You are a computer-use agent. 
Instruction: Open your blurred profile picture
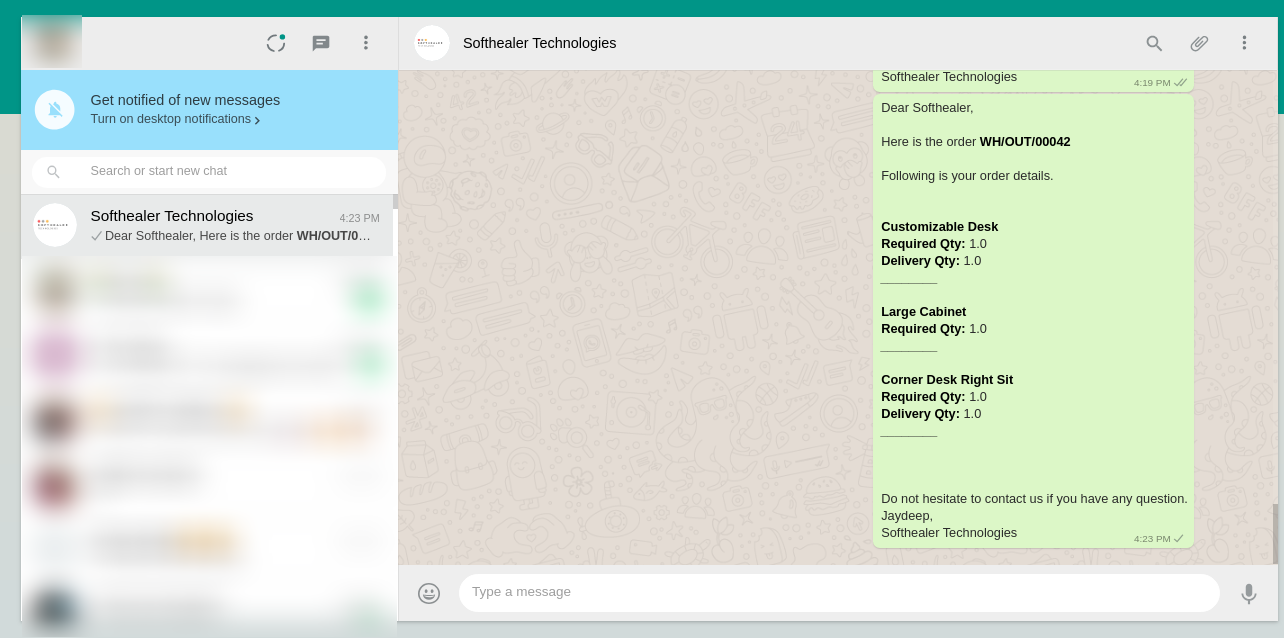[52, 42]
